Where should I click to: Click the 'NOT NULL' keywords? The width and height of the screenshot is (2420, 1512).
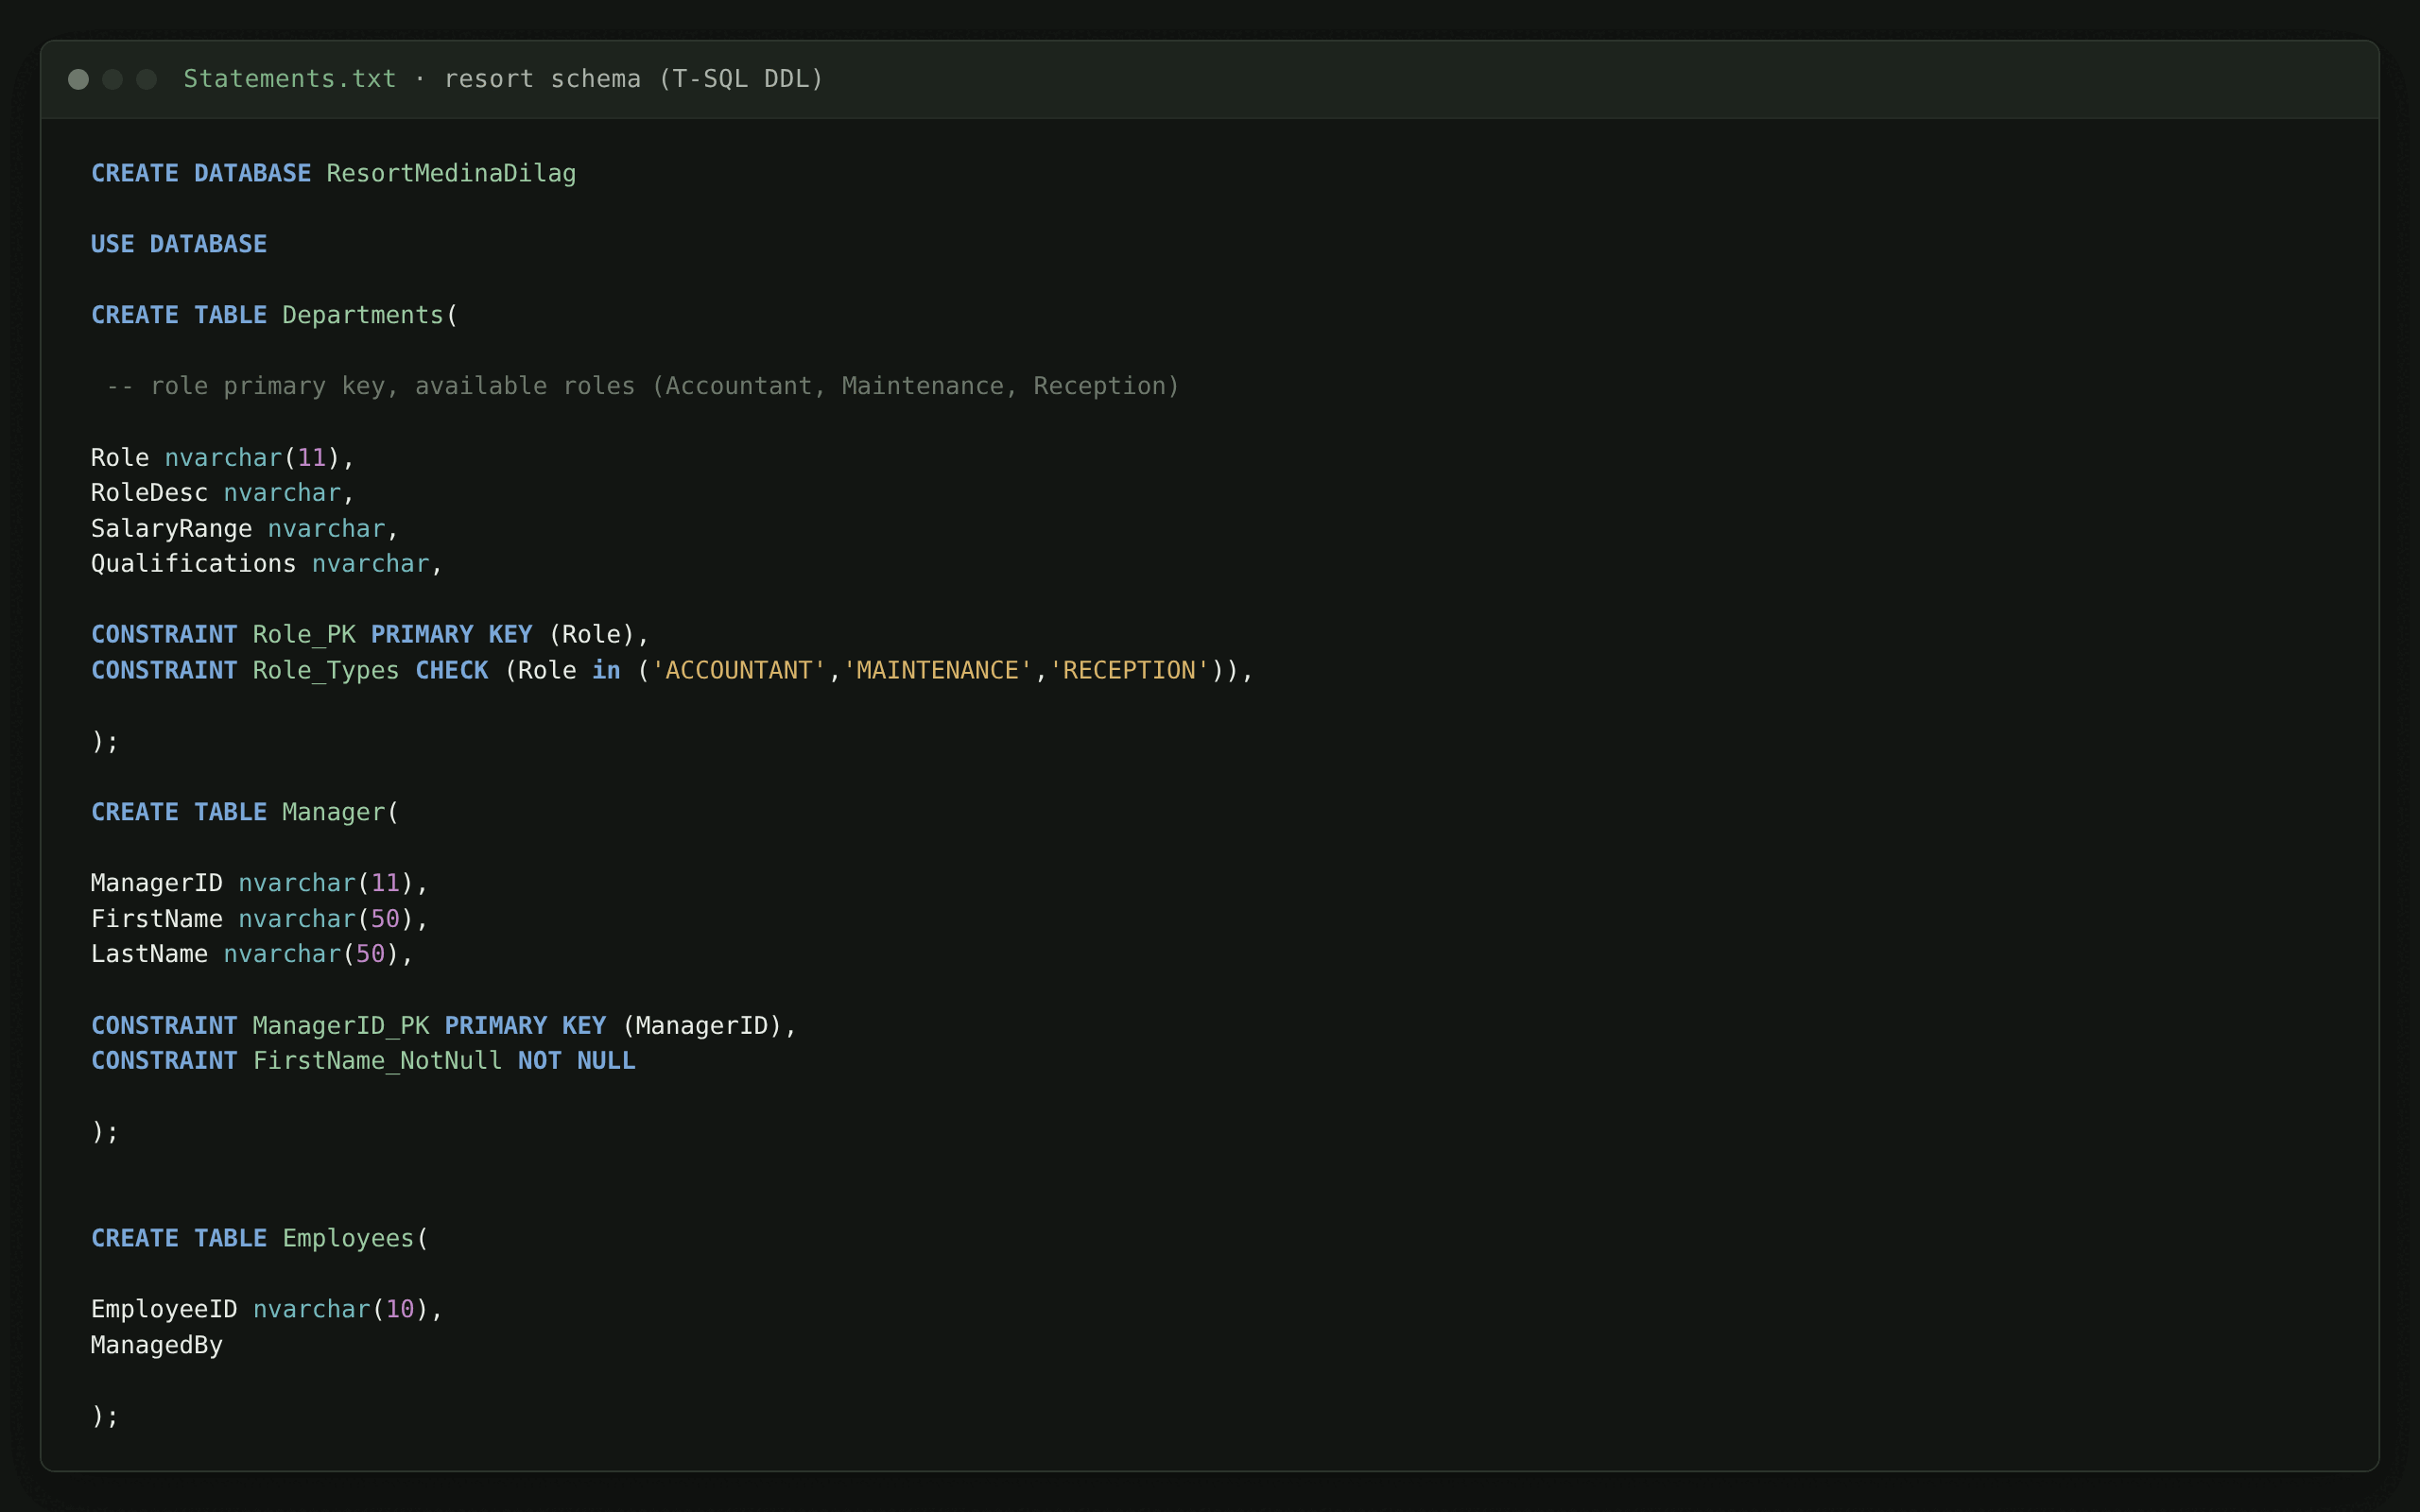coord(577,1060)
